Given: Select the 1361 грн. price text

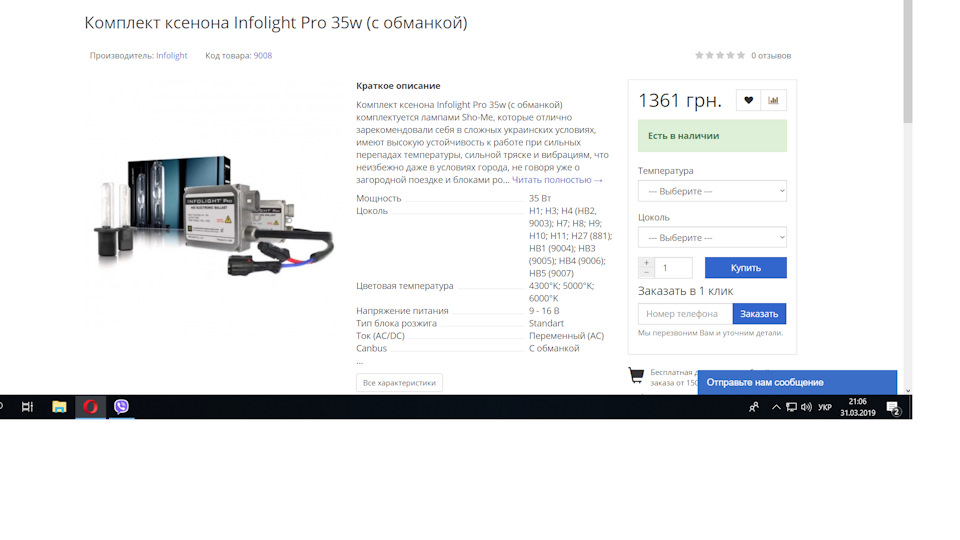Looking at the screenshot, I should pyautogui.click(x=680, y=100).
